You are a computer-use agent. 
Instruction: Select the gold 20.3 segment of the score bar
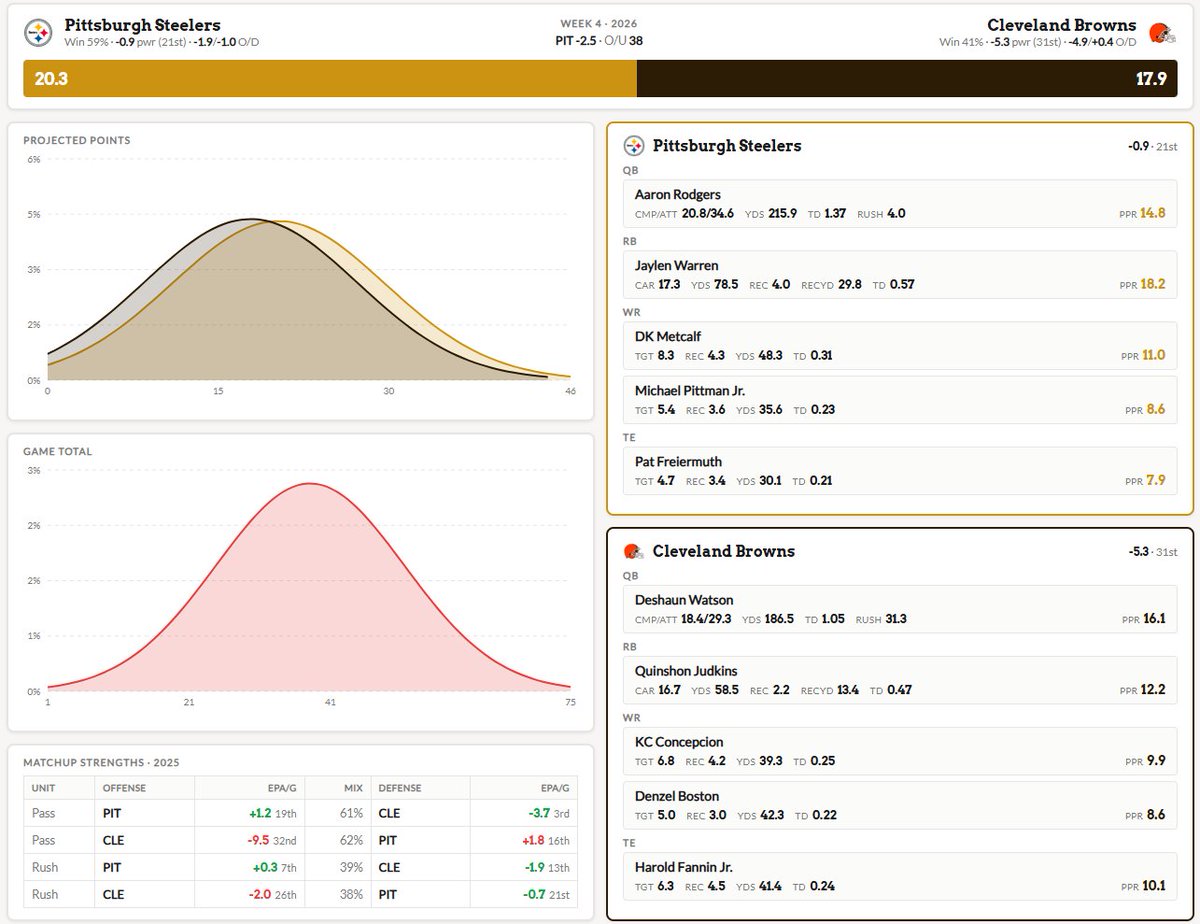pyautogui.click(x=330, y=79)
